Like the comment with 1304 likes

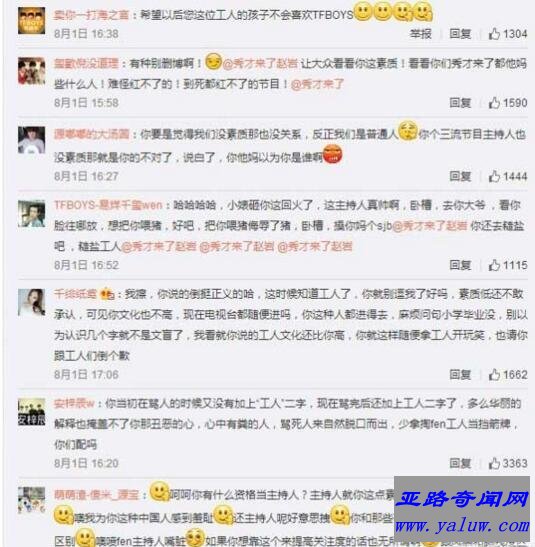click(494, 34)
